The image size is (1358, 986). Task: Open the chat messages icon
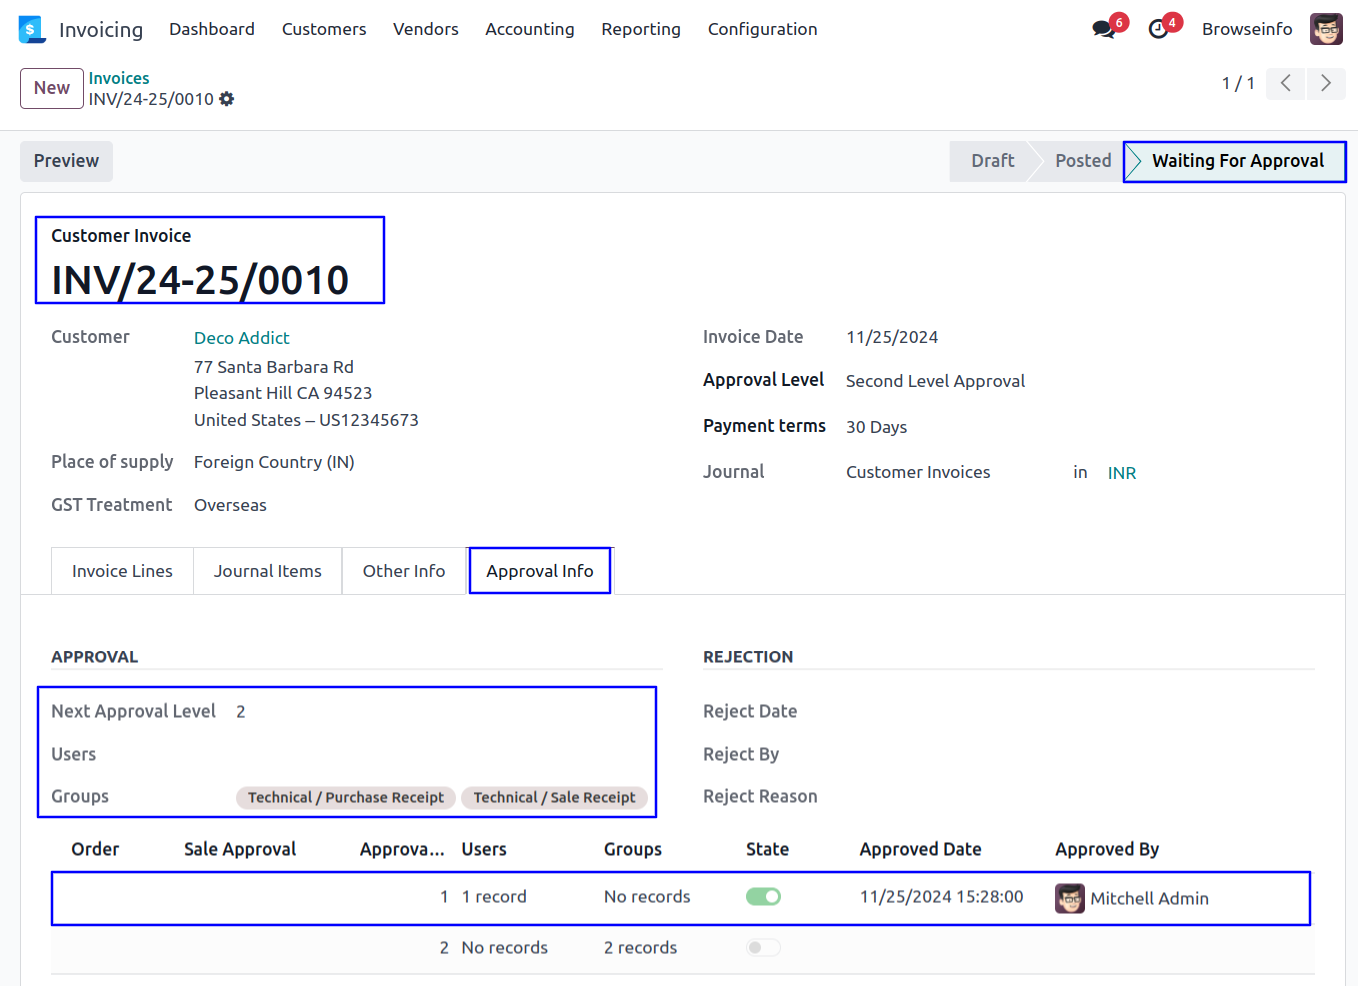(x=1104, y=30)
